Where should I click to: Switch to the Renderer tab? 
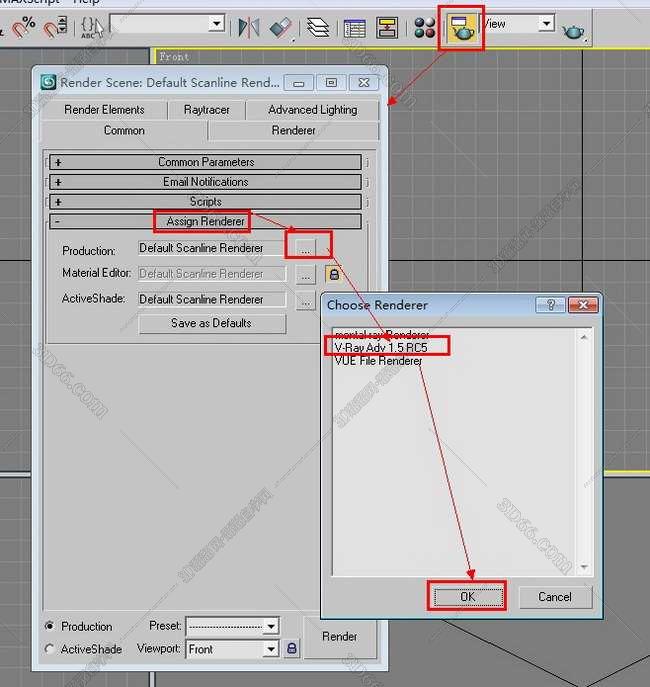[293, 130]
